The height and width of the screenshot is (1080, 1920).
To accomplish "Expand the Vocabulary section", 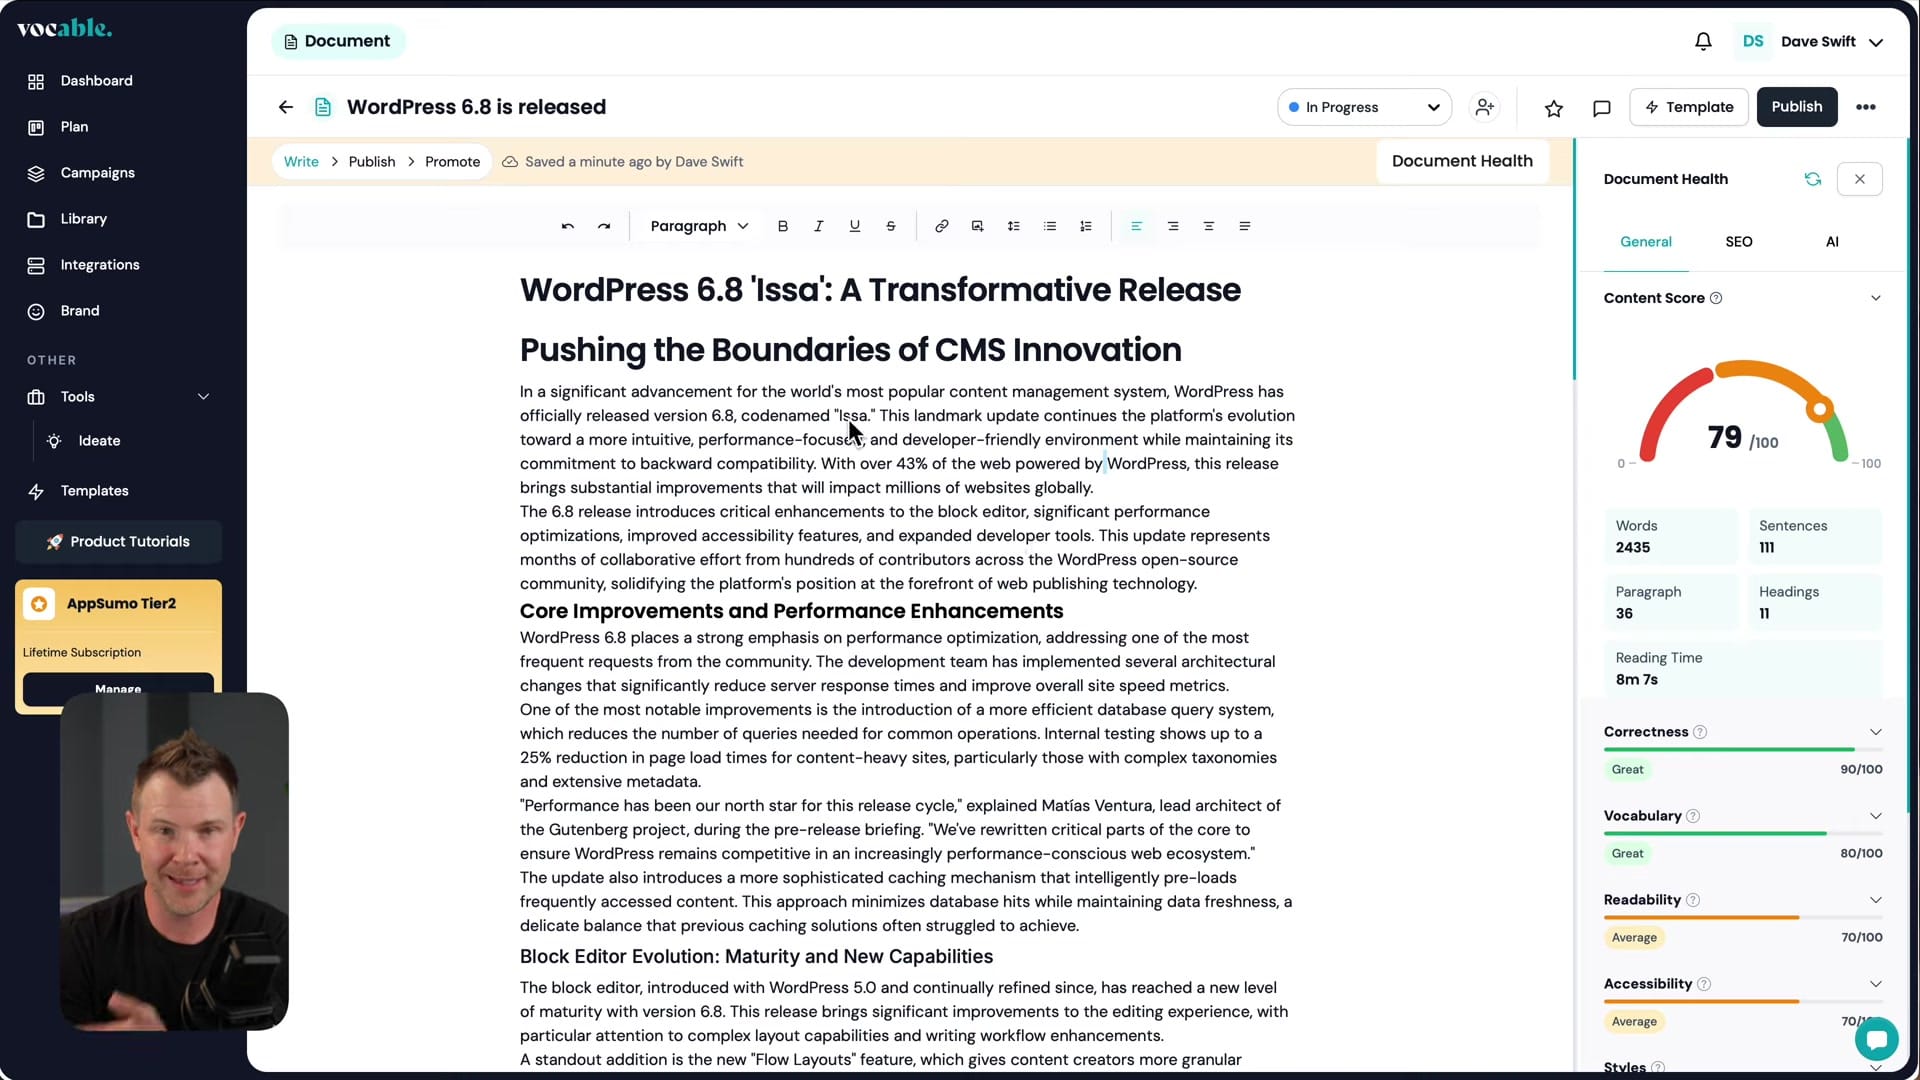I will (1876, 816).
